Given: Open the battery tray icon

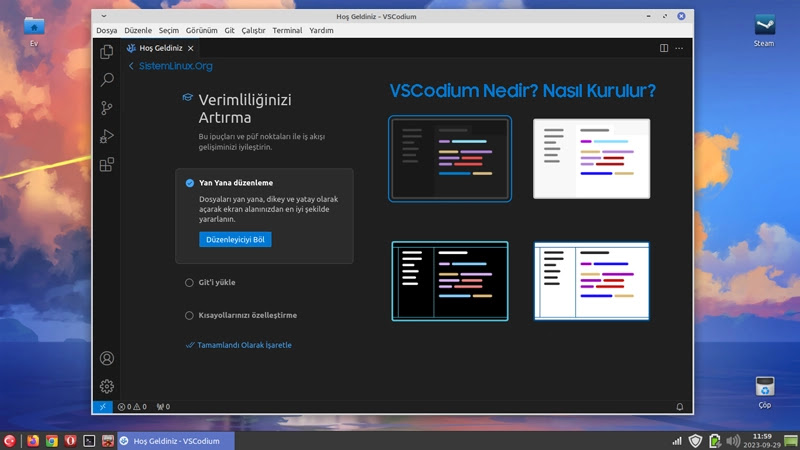Looking at the screenshot, I should [715, 441].
